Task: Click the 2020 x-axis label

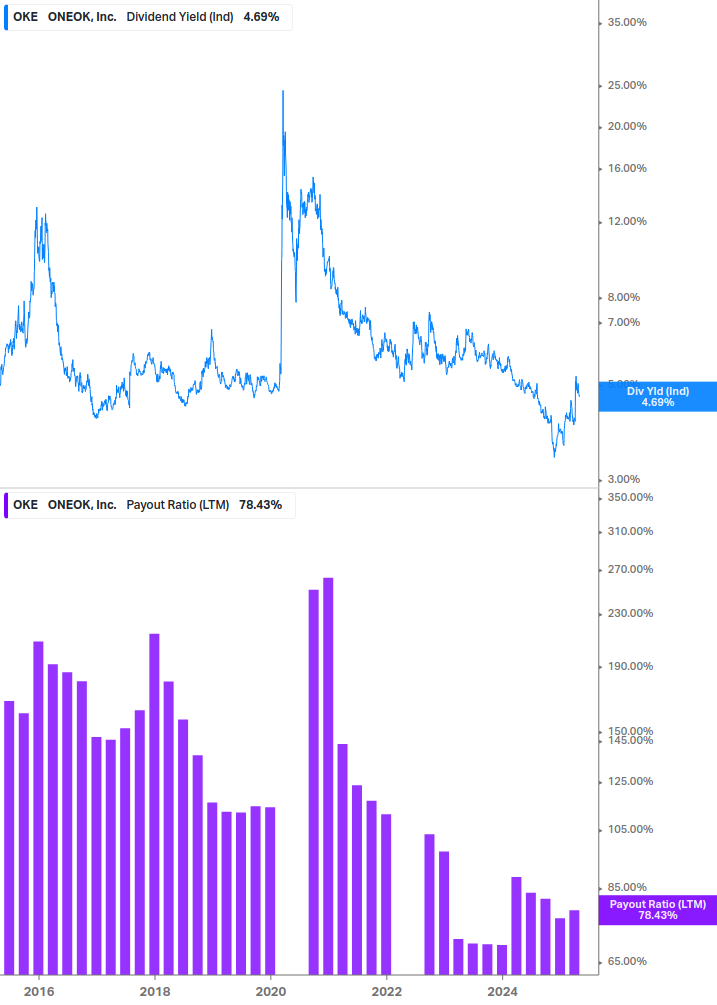Action: pyautogui.click(x=271, y=992)
